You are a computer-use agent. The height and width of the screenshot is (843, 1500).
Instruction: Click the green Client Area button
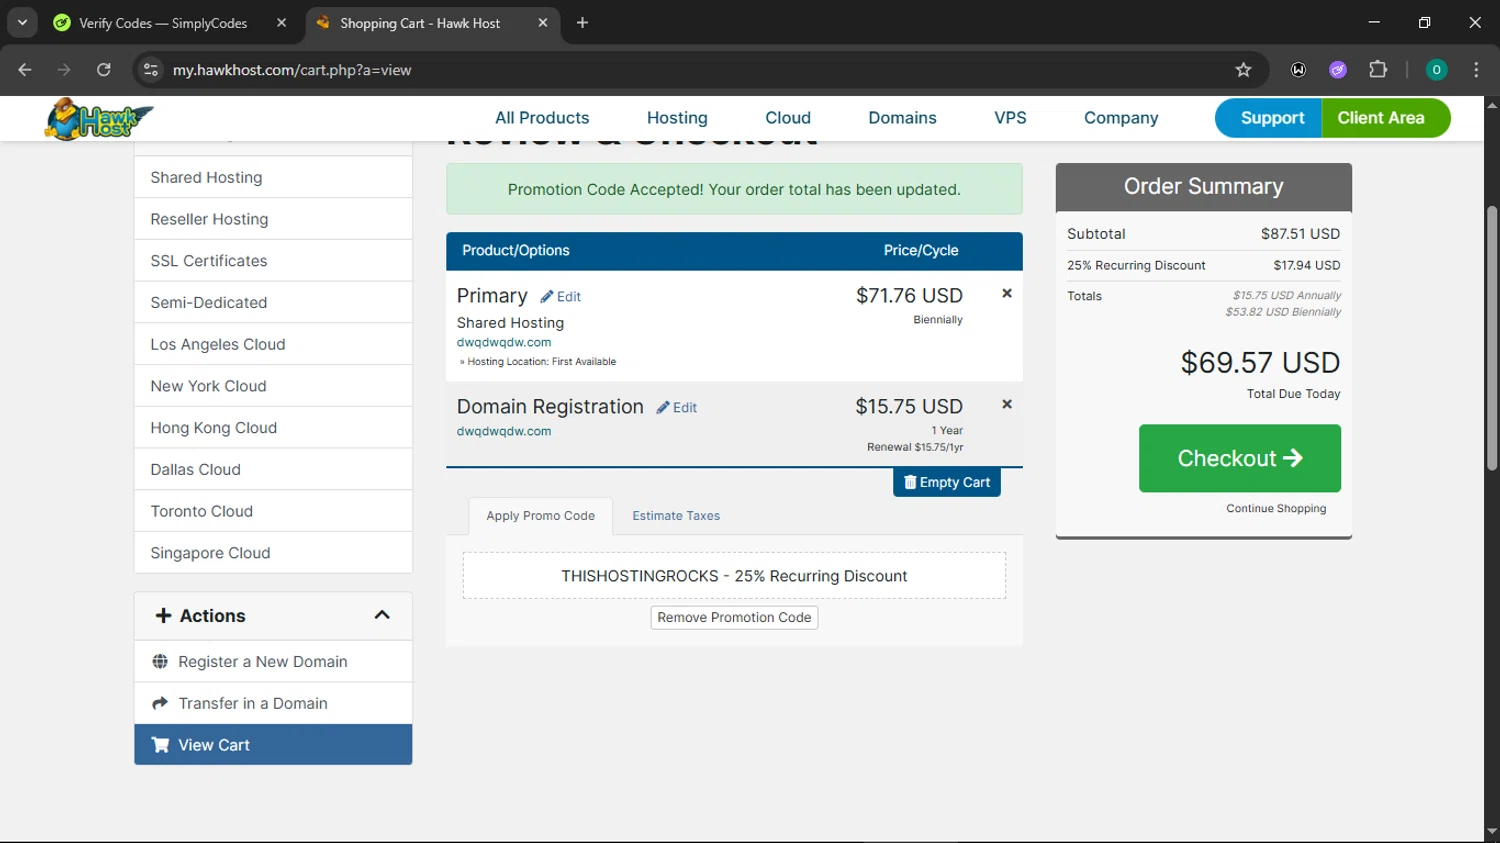pos(1386,118)
